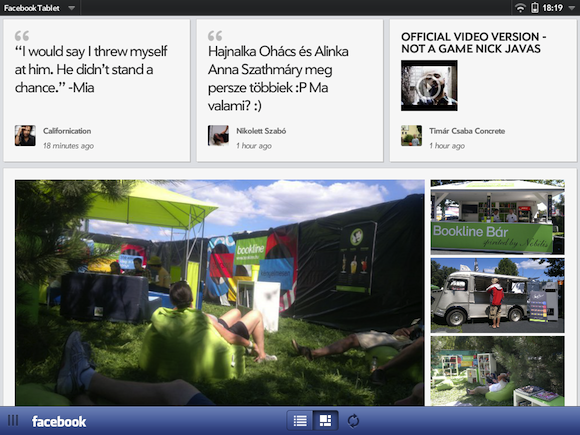Open the bookshelf garden photo

coord(498,371)
